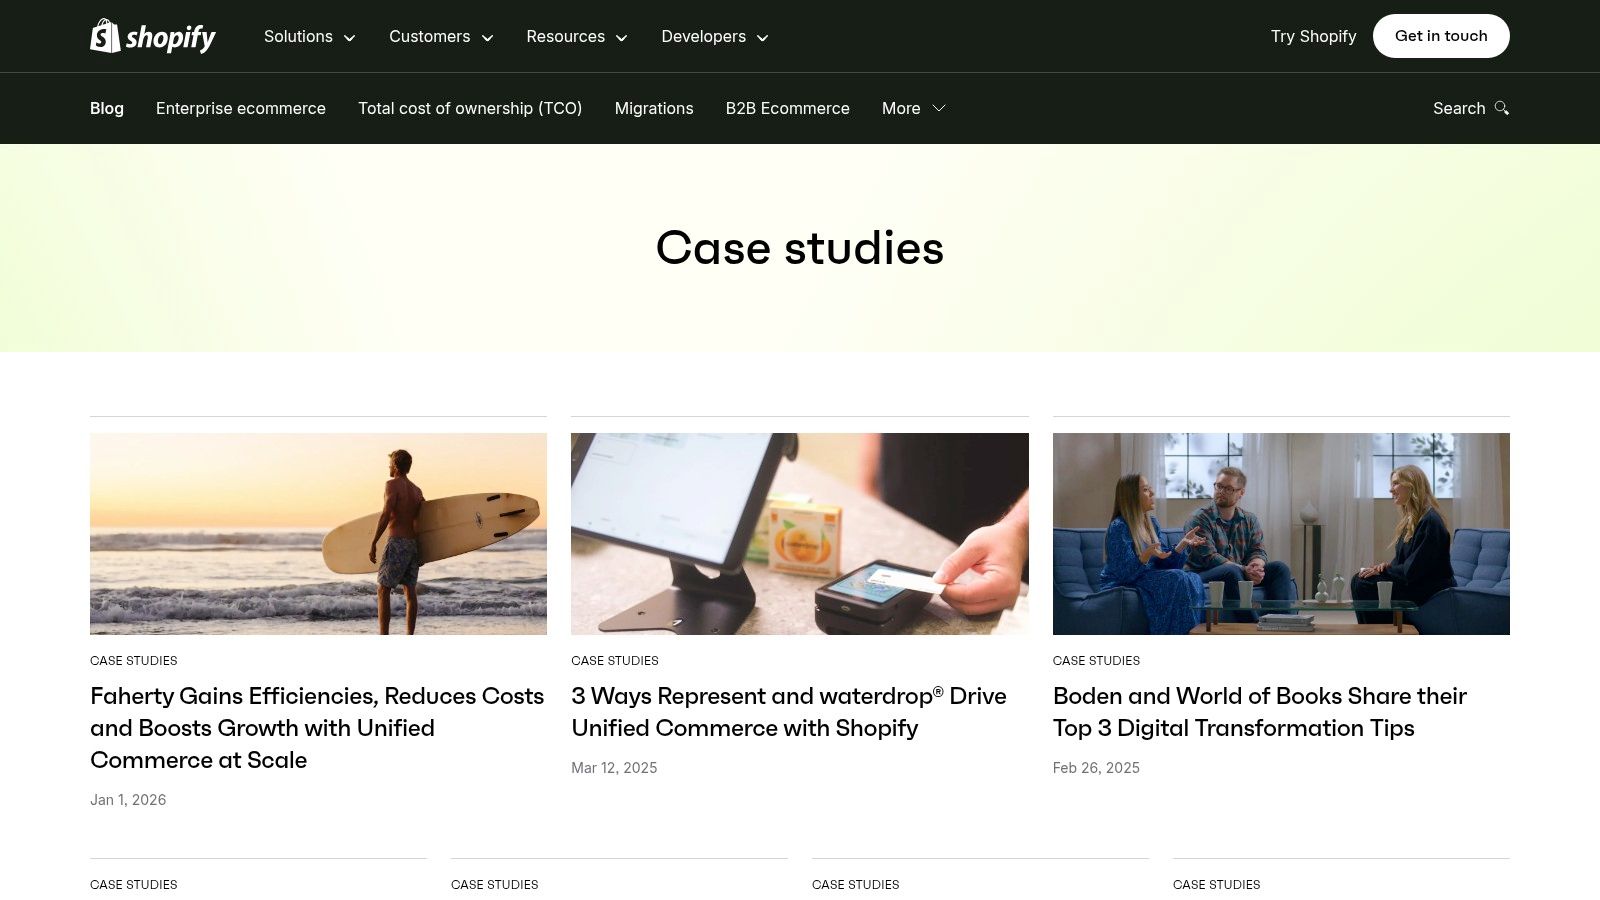Viewport: 1600px width, 900px height.
Task: Open the B2B Ecommerce category
Action: 788,108
